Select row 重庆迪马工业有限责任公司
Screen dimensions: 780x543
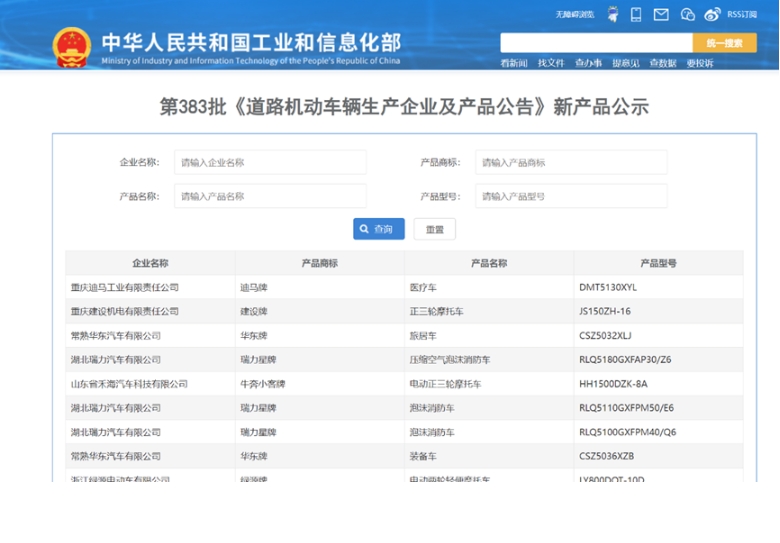tap(404, 287)
